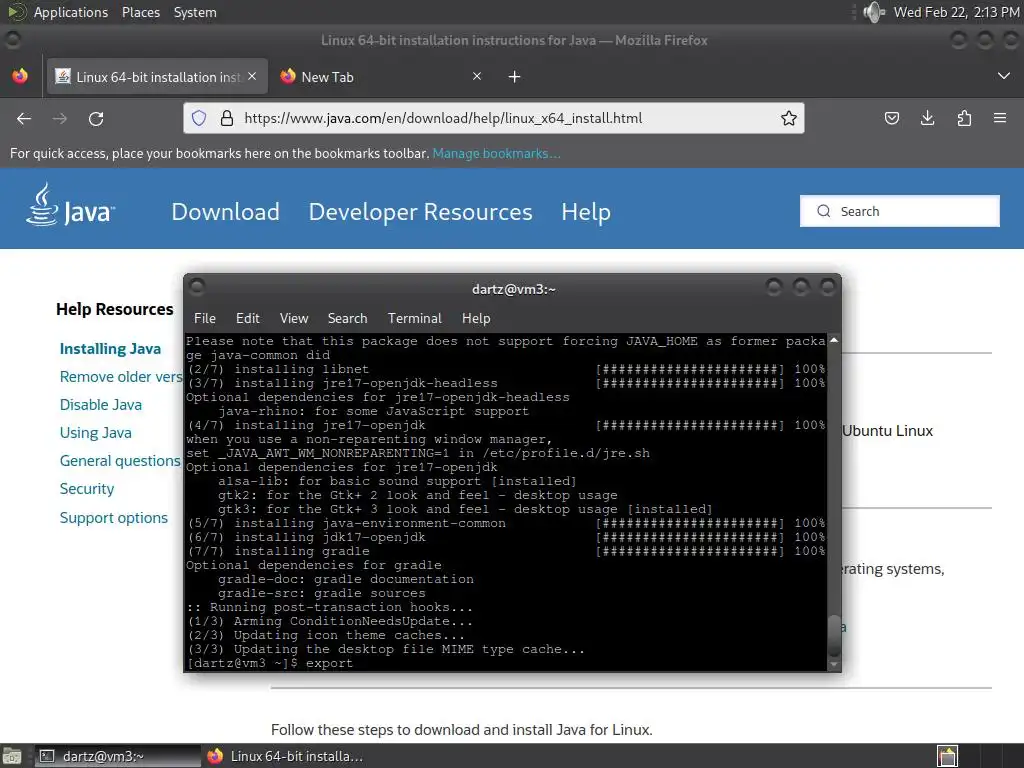This screenshot has height=768, width=1024.
Task: Click the Firefox View icon left of tabs
Action: 20,76
